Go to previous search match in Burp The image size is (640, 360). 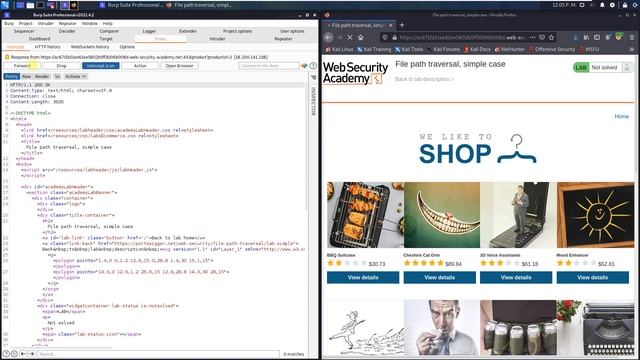point(23,354)
